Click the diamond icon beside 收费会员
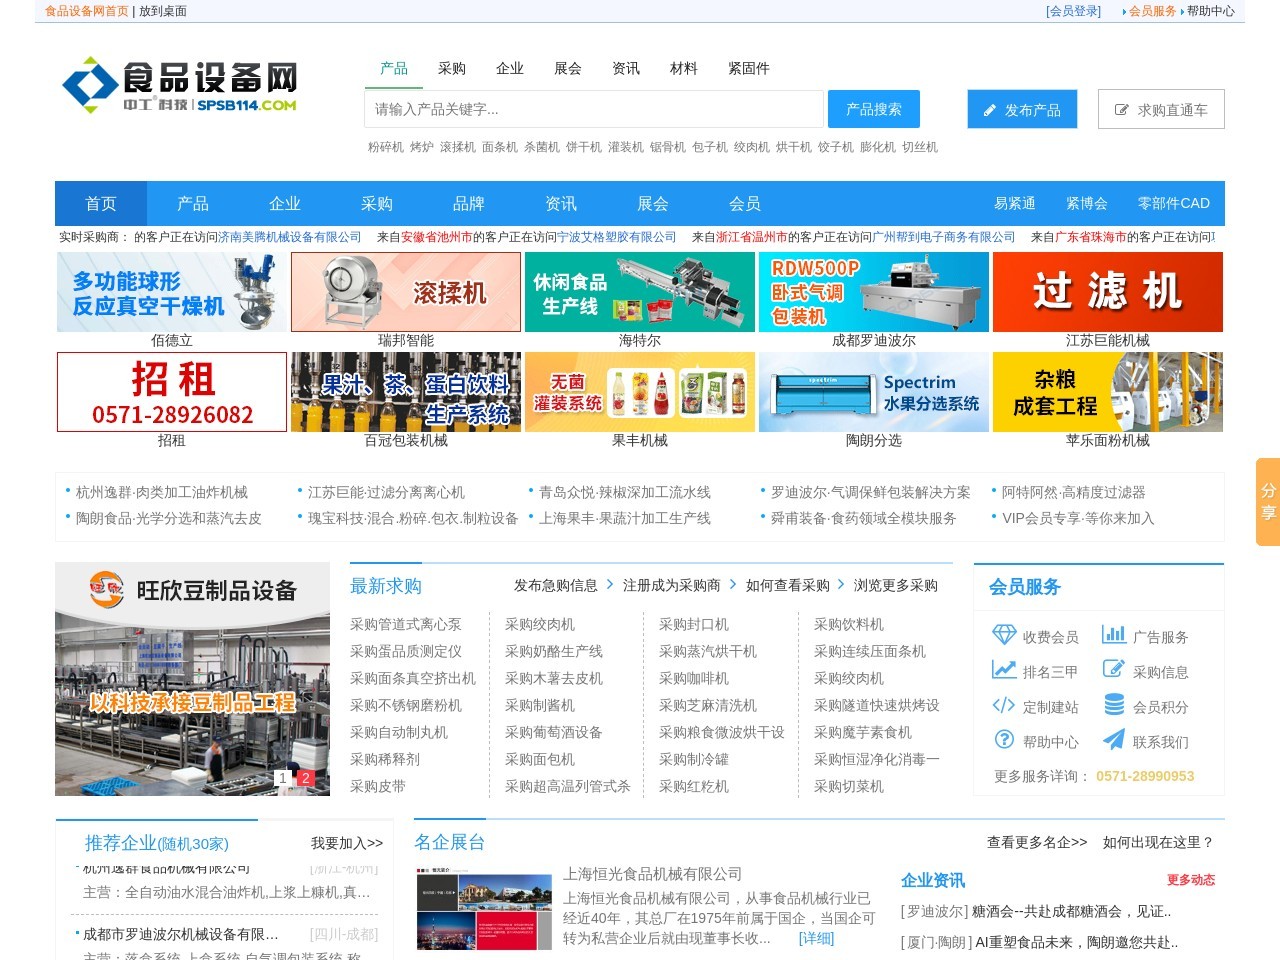Image resolution: width=1280 pixels, height=960 pixels. pyautogui.click(x=1004, y=635)
